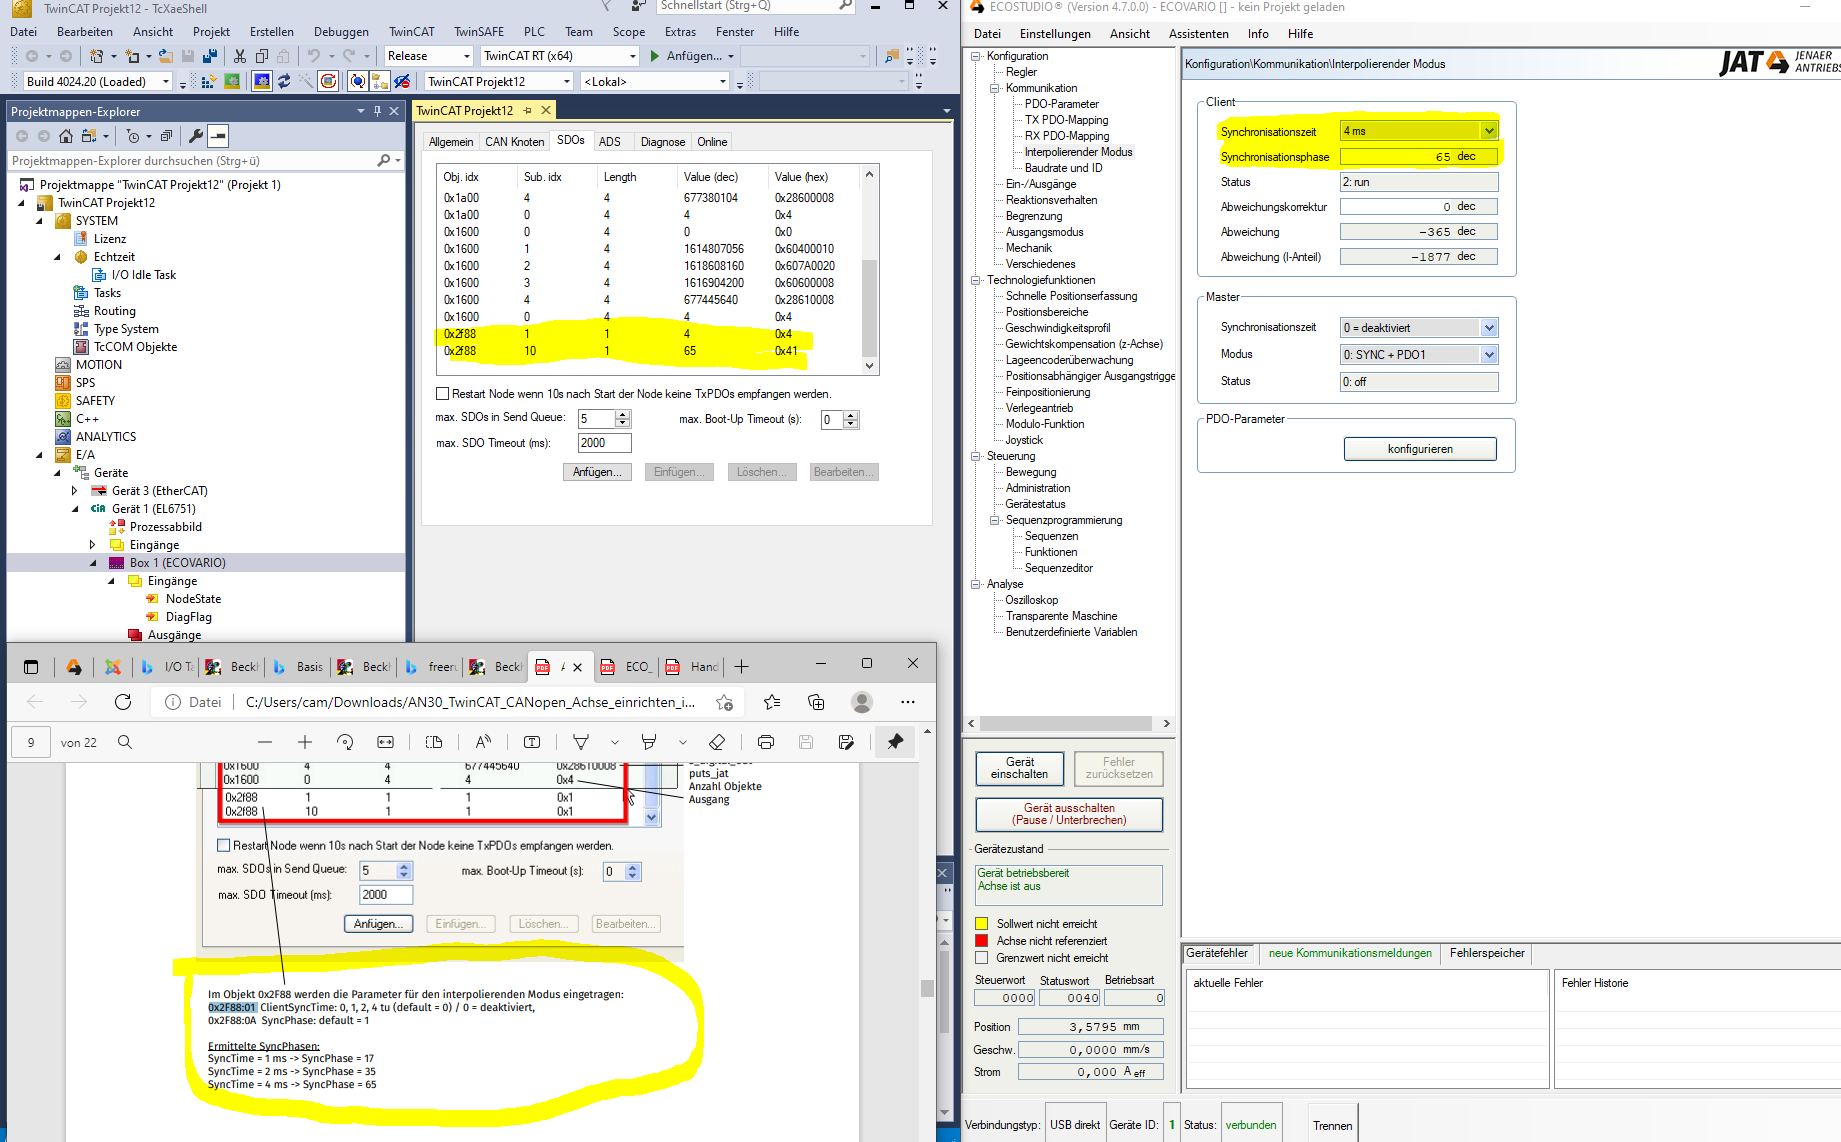Screen dimensions: 1841x1142
Task: Open Assistenten menu in ECOSTUDIO
Action: (x=1198, y=33)
